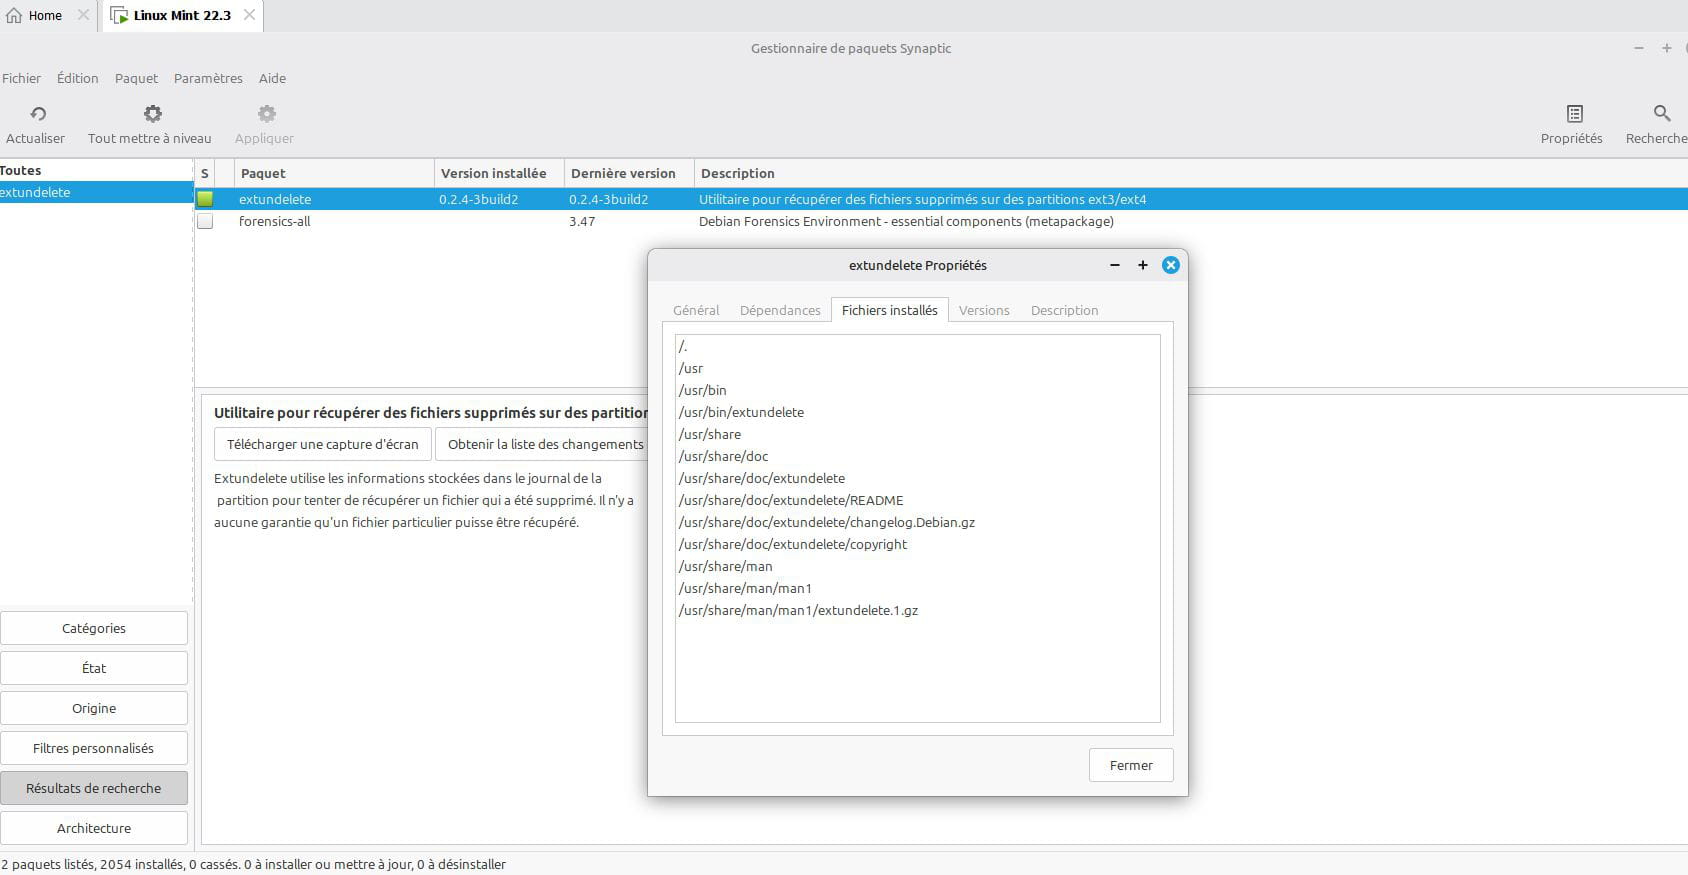Click the Appliquer toolbar icon

pyautogui.click(x=266, y=114)
